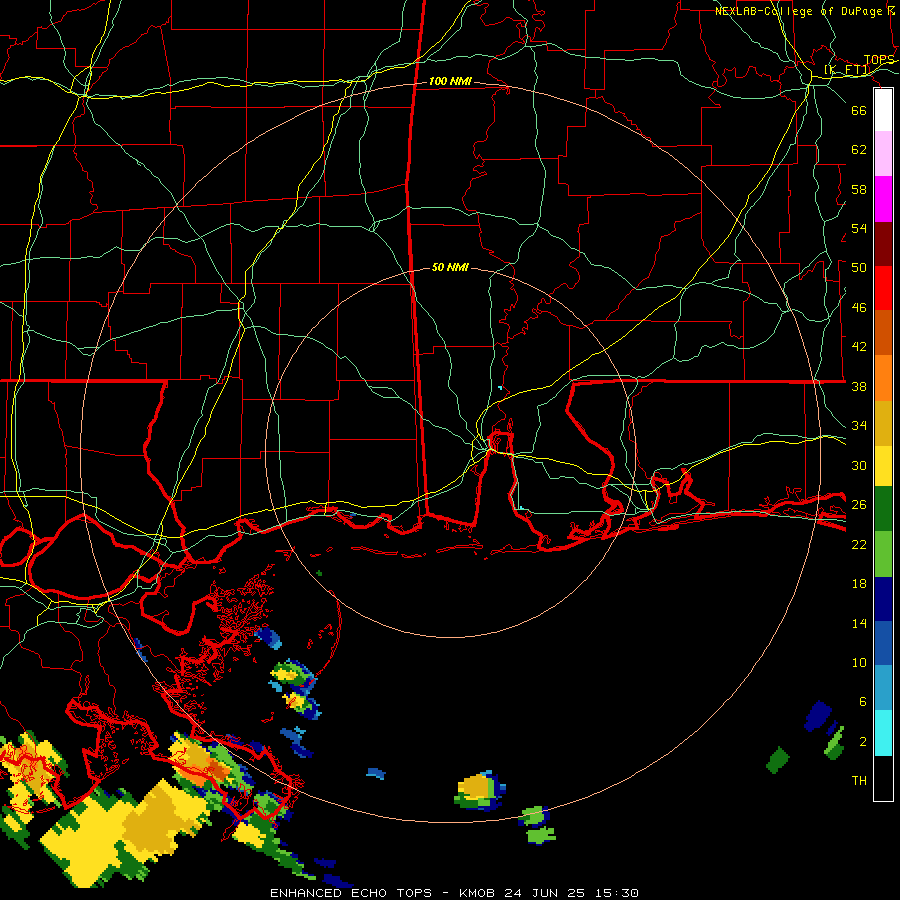Click the black TH swatch
900x900 pixels.
[x=883, y=778]
